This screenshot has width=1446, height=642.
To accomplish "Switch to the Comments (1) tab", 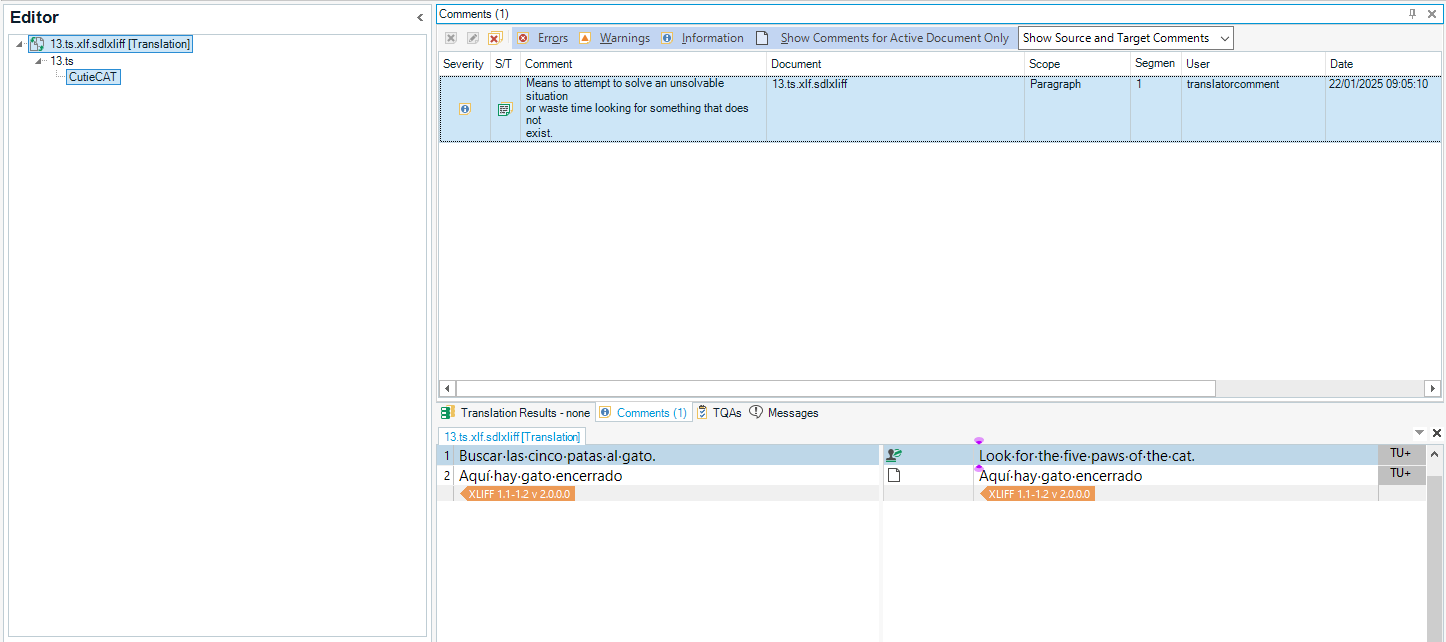I will tap(644, 413).
